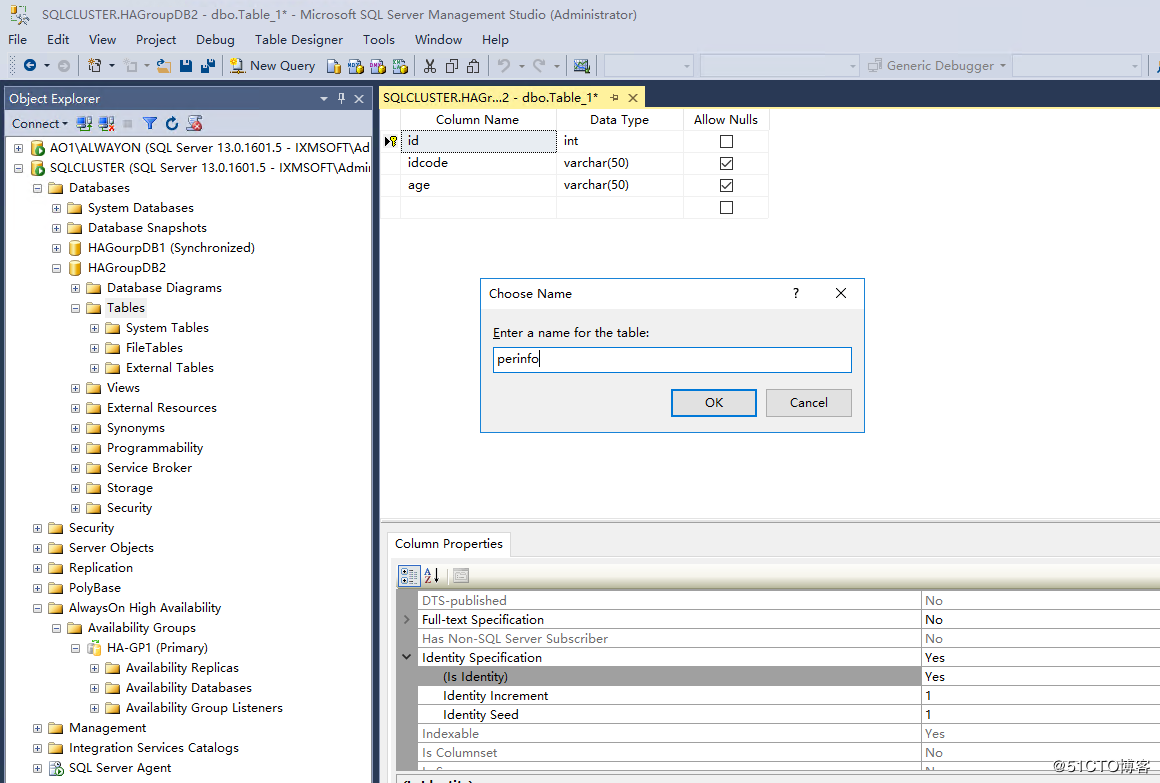Open the Connect dropdown in Object Explorer

tap(38, 123)
